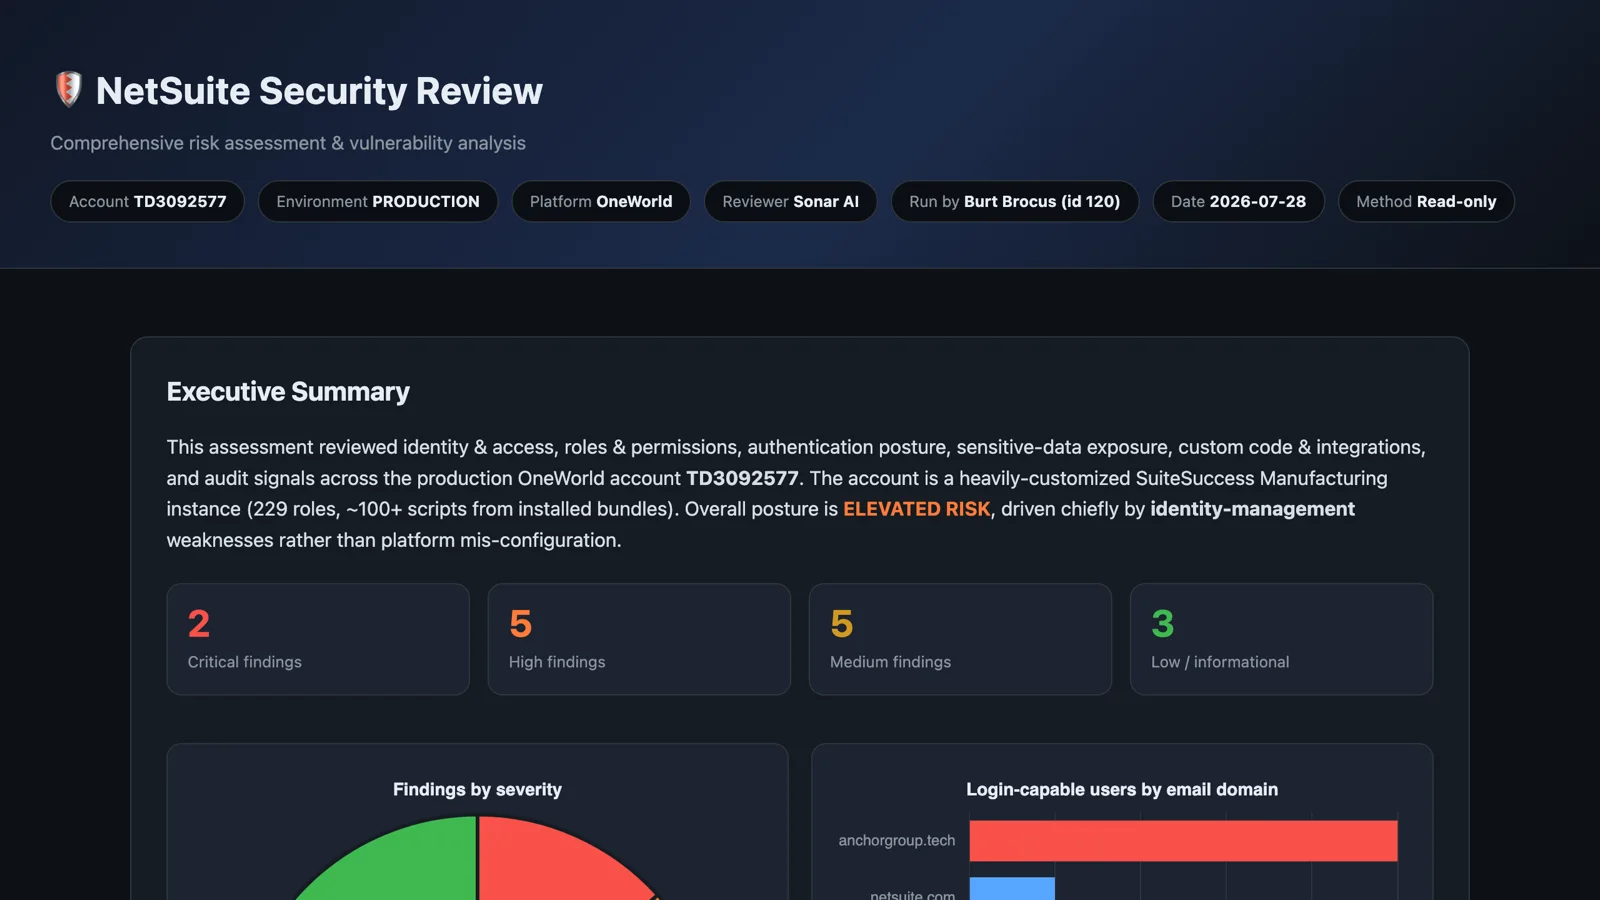The height and width of the screenshot is (900, 1600).
Task: Open the 5 Medium findings card
Action: coord(960,639)
